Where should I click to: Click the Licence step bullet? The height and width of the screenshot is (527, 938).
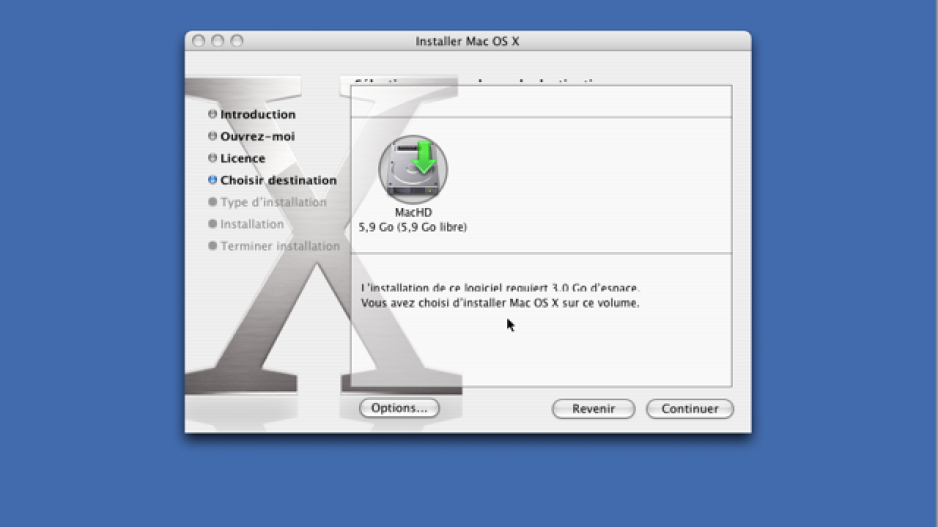(x=212, y=158)
